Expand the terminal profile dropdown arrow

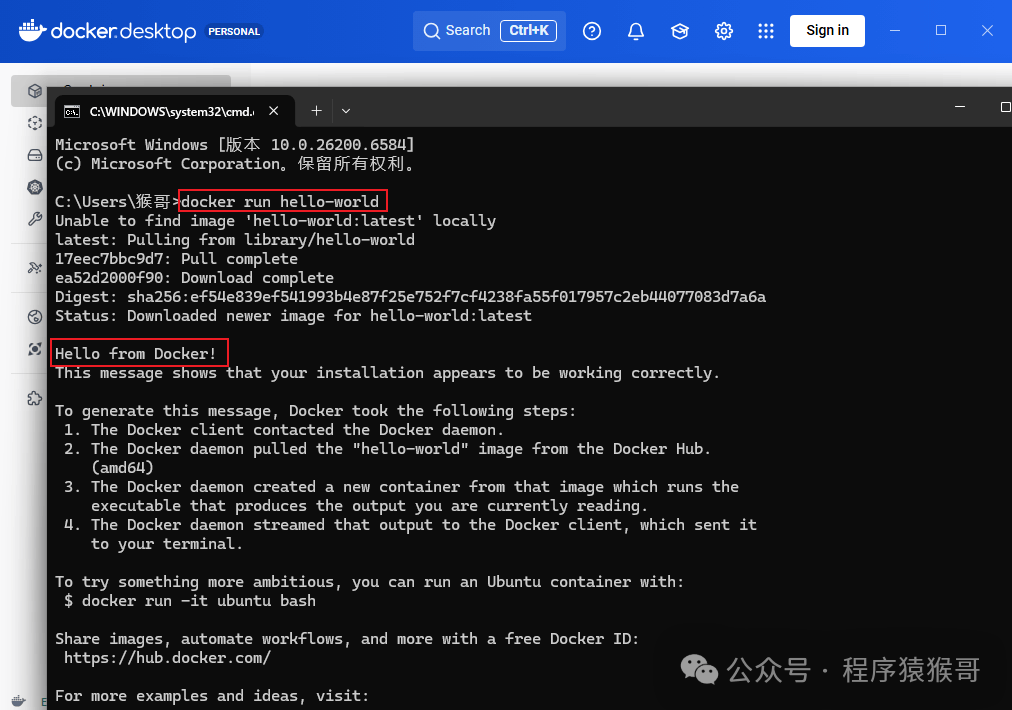(346, 111)
